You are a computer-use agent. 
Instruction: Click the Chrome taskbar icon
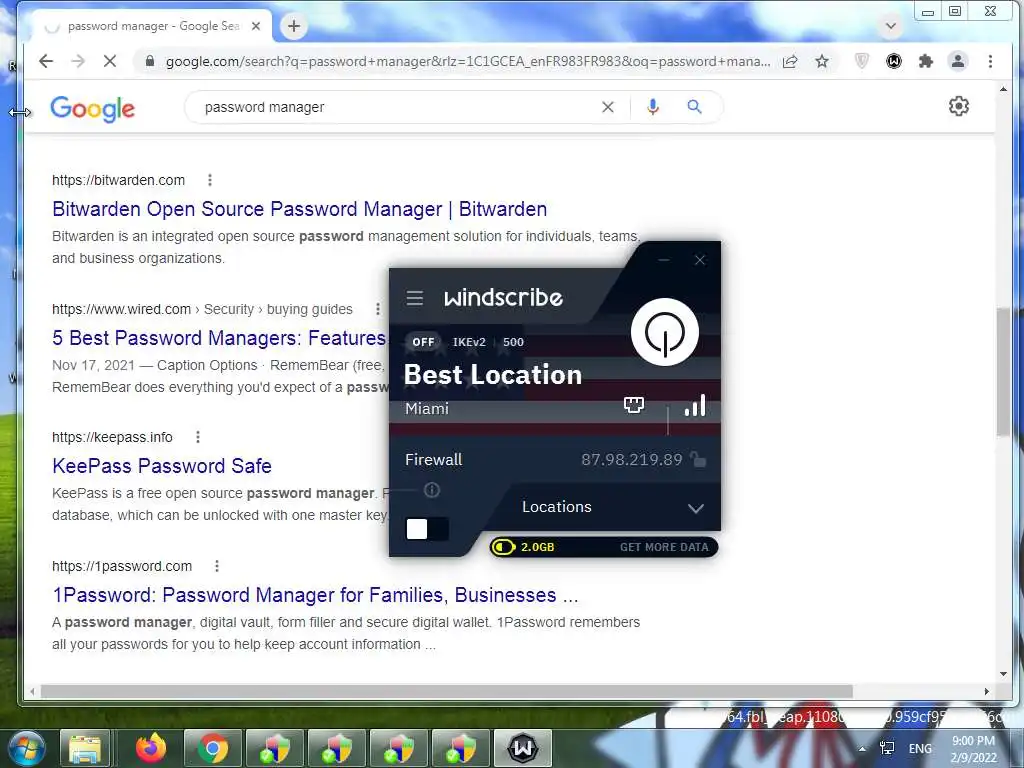point(212,748)
